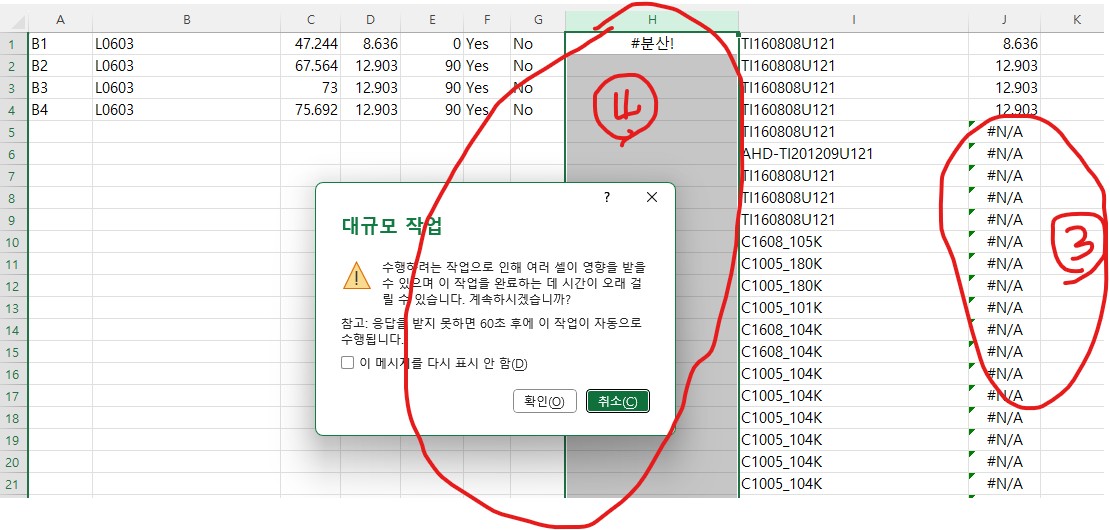This screenshot has width=1110, height=530.
Task: Click the cell containing C1005_101K
Action: tap(853, 308)
